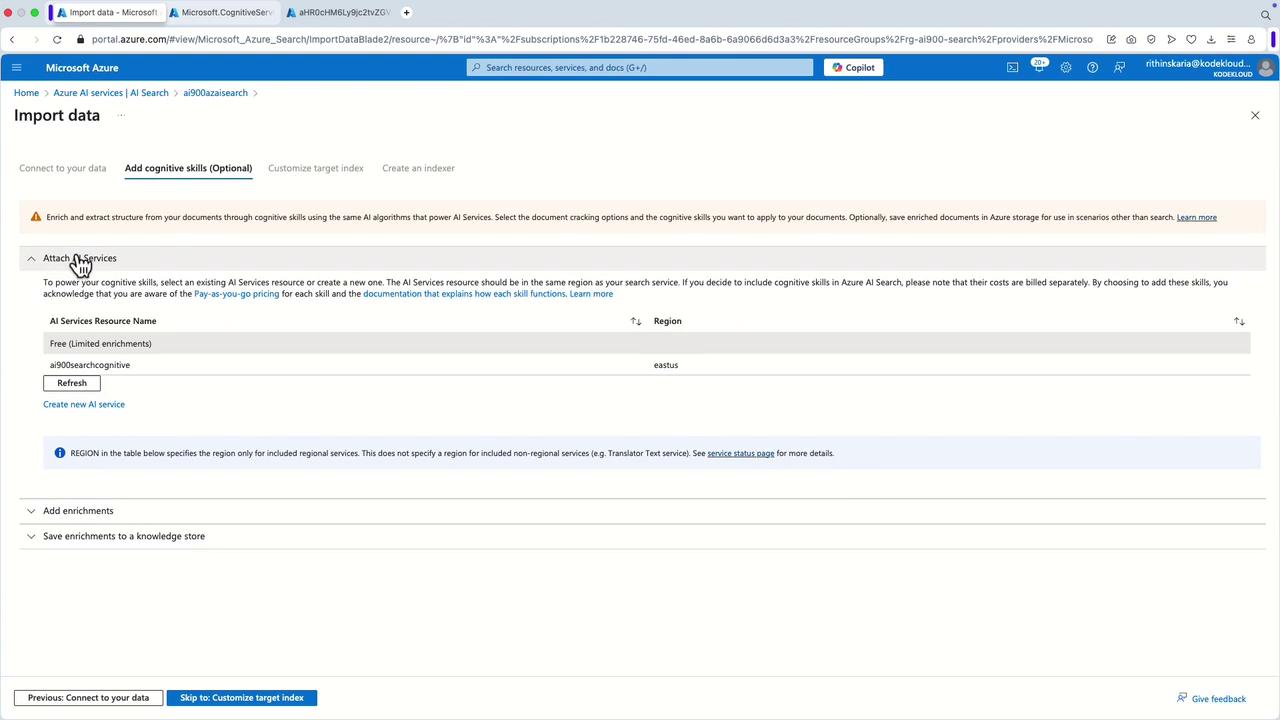Open the Pay-as-you-go pricing link

pos(237,294)
